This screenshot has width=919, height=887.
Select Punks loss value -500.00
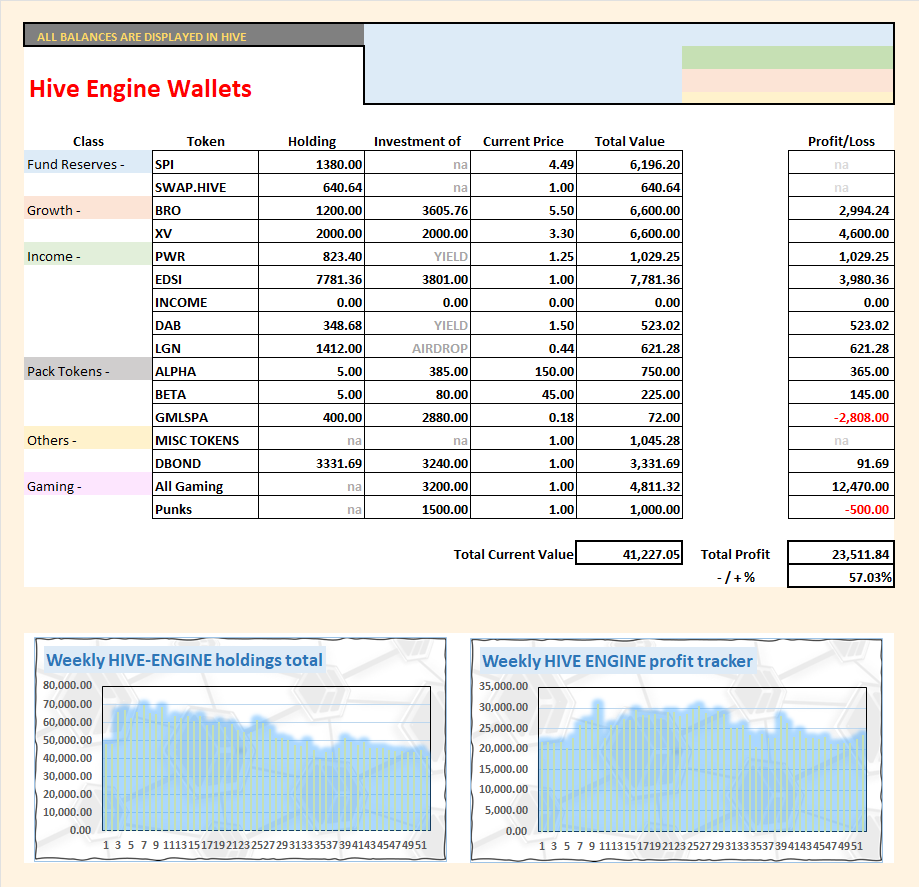(841, 507)
